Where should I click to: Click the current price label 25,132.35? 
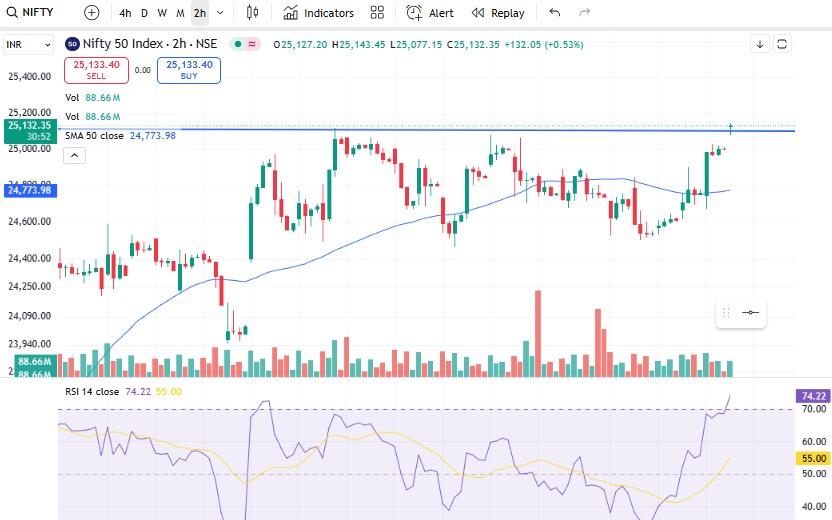click(30, 131)
